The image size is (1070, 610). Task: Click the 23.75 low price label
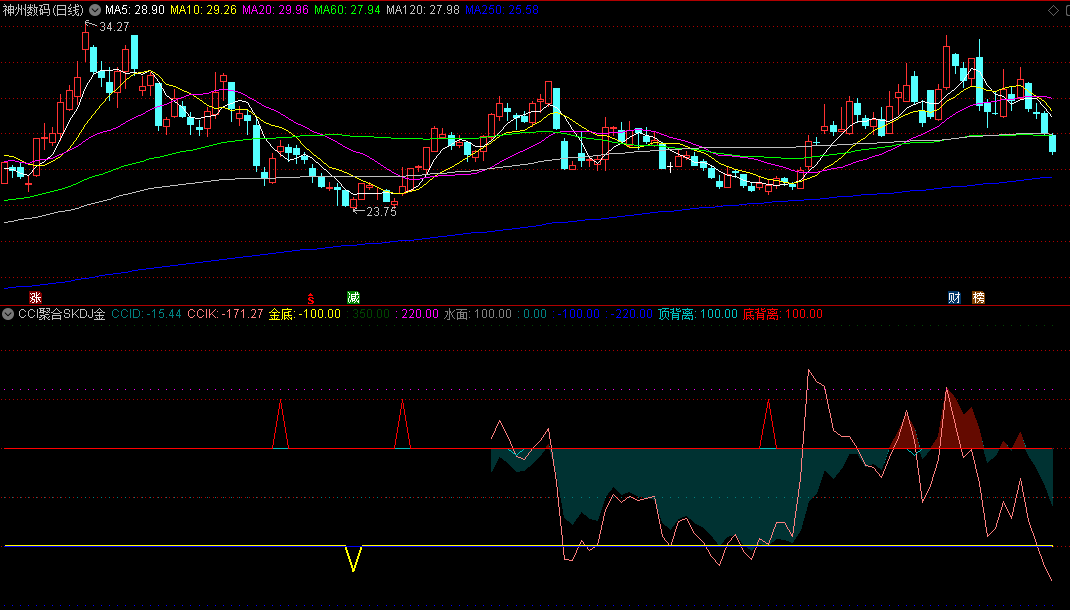(381, 212)
